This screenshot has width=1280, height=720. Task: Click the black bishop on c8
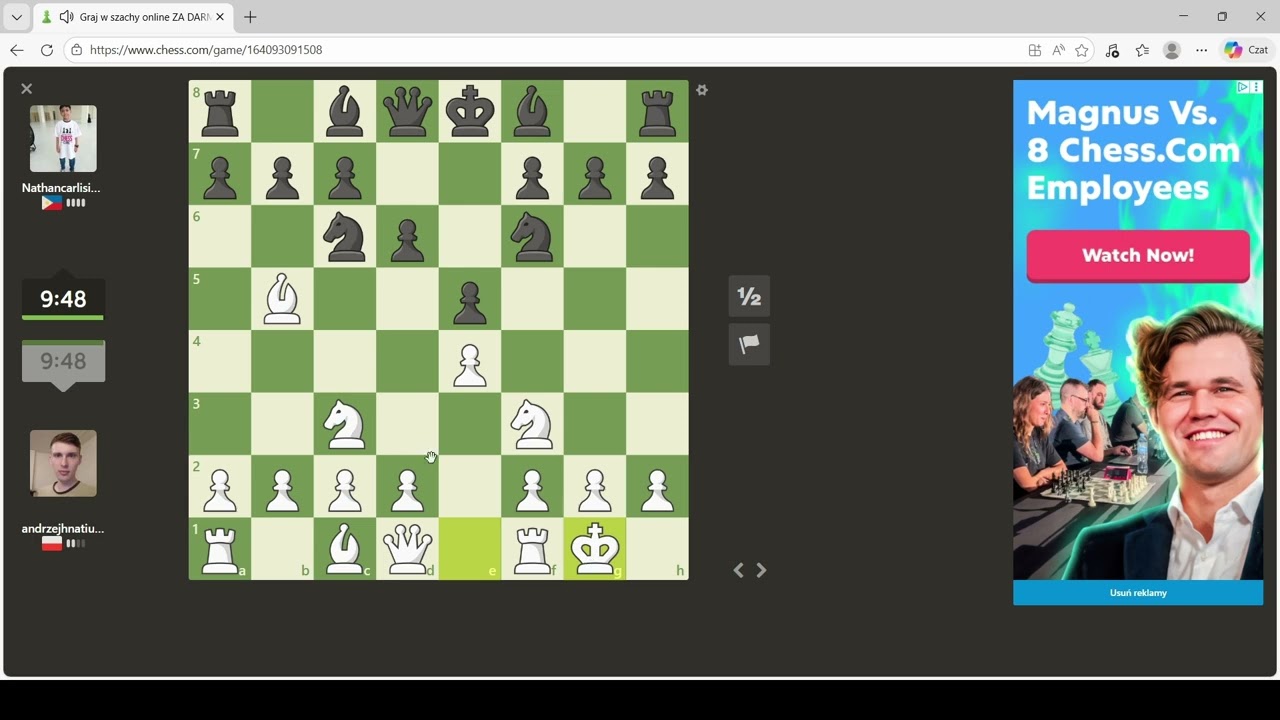[345, 111]
